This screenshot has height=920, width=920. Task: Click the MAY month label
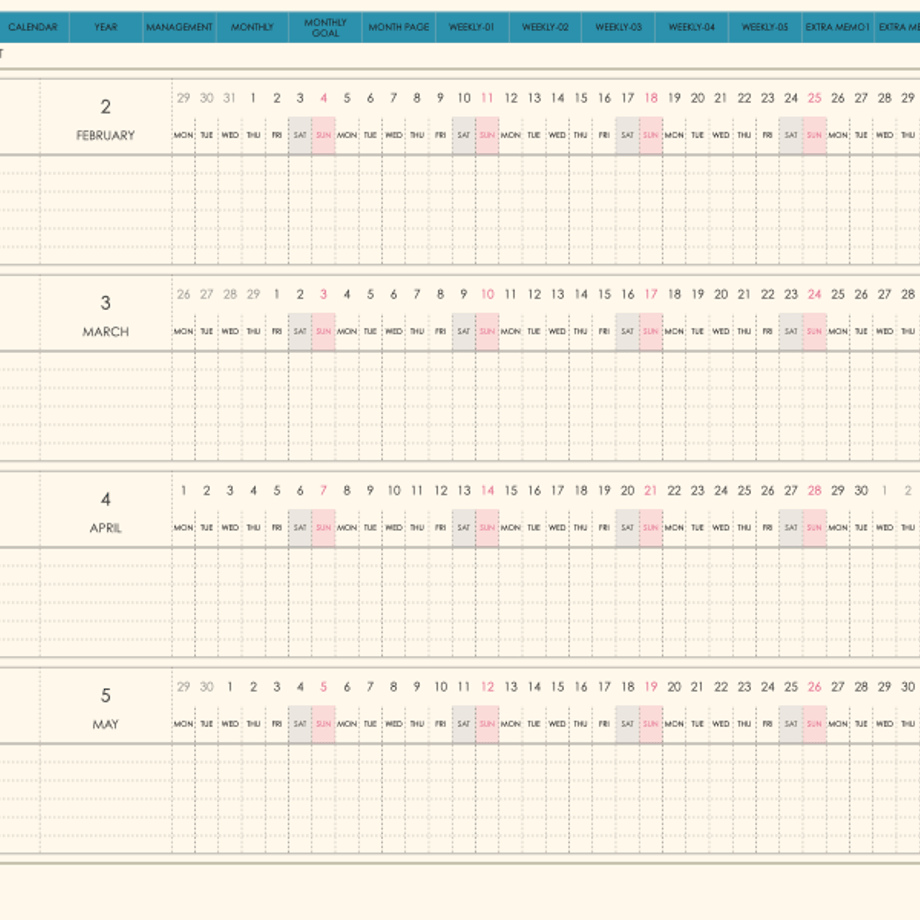(x=106, y=725)
